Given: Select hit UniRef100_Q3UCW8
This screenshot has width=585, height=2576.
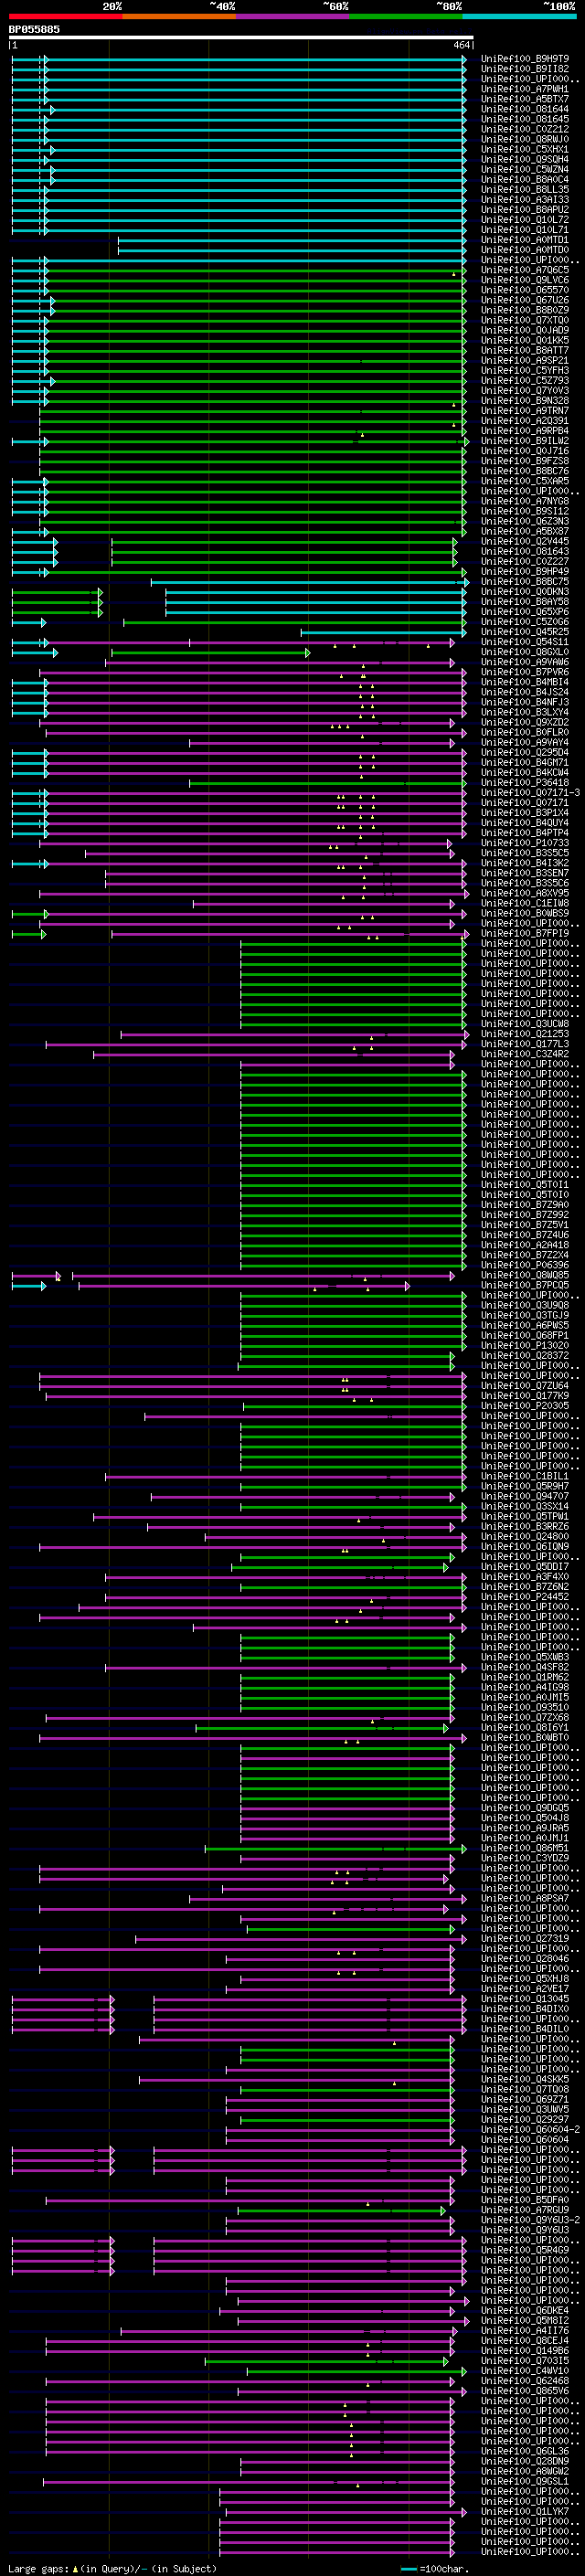Looking at the screenshot, I should 525,1023.
